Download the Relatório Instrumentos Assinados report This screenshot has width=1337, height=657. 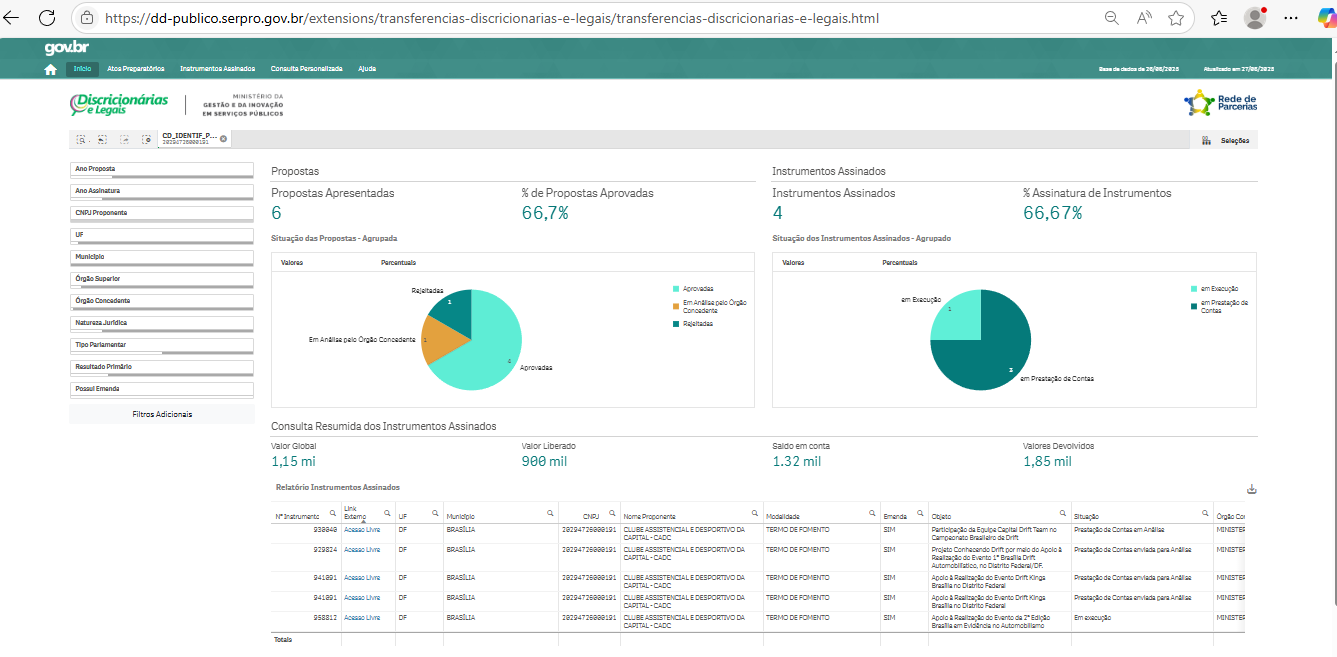pos(1251,489)
